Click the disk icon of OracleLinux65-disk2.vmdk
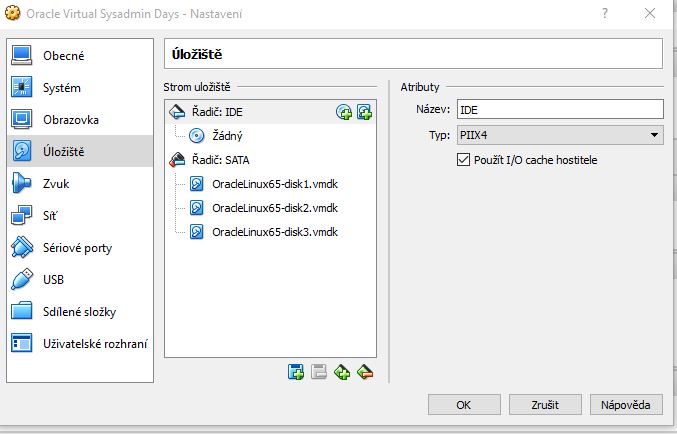This screenshot has width=677, height=434. pos(196,208)
